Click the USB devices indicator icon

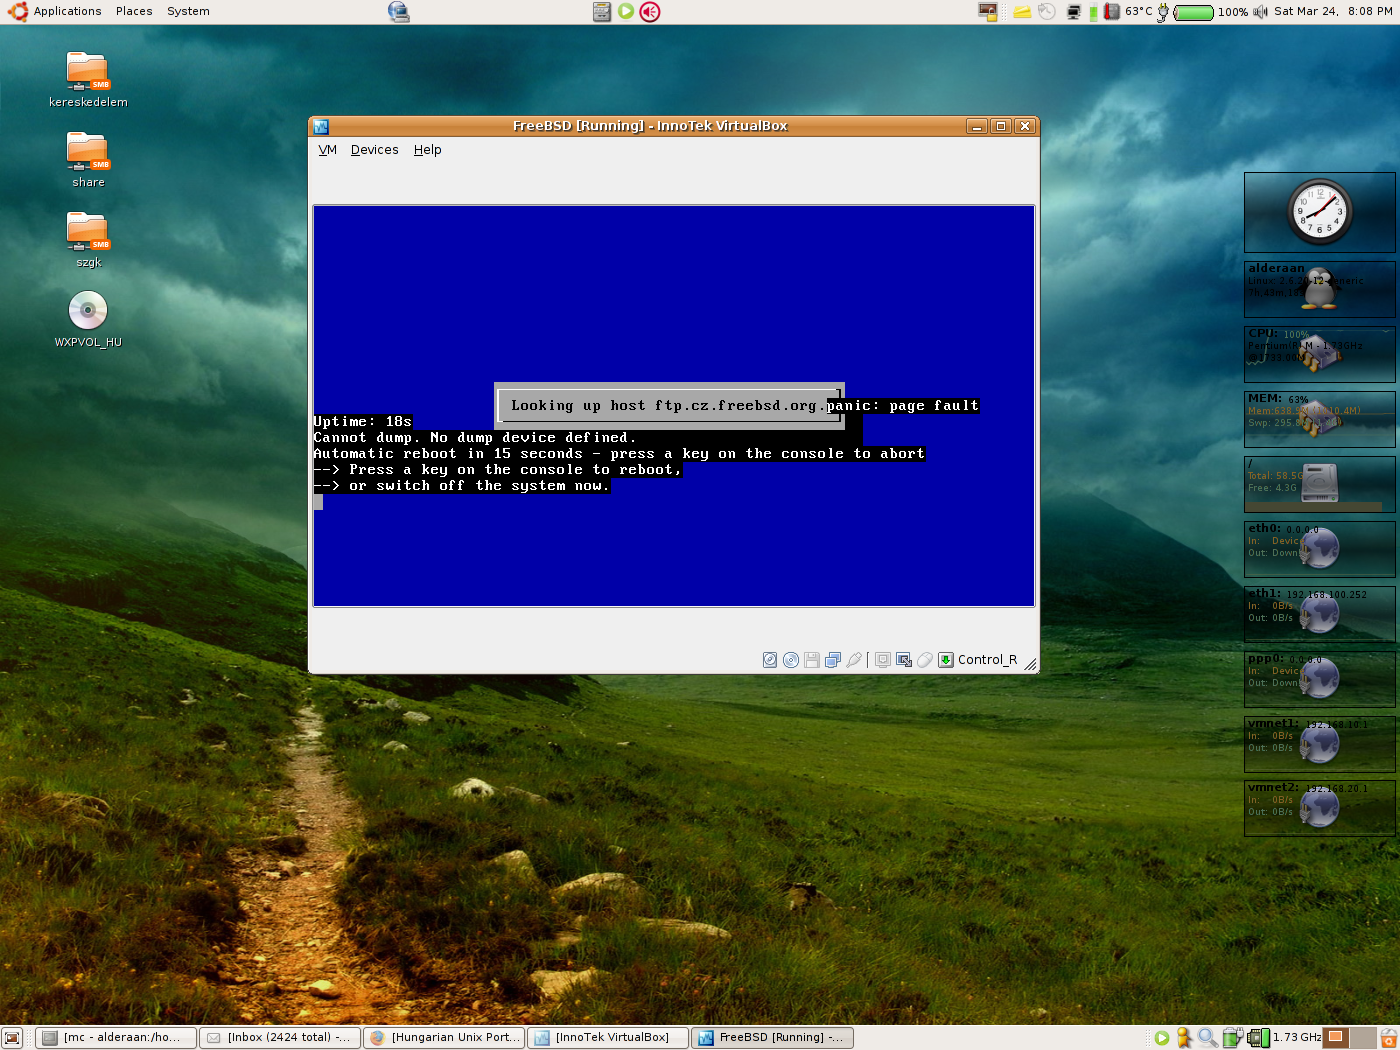click(x=854, y=660)
